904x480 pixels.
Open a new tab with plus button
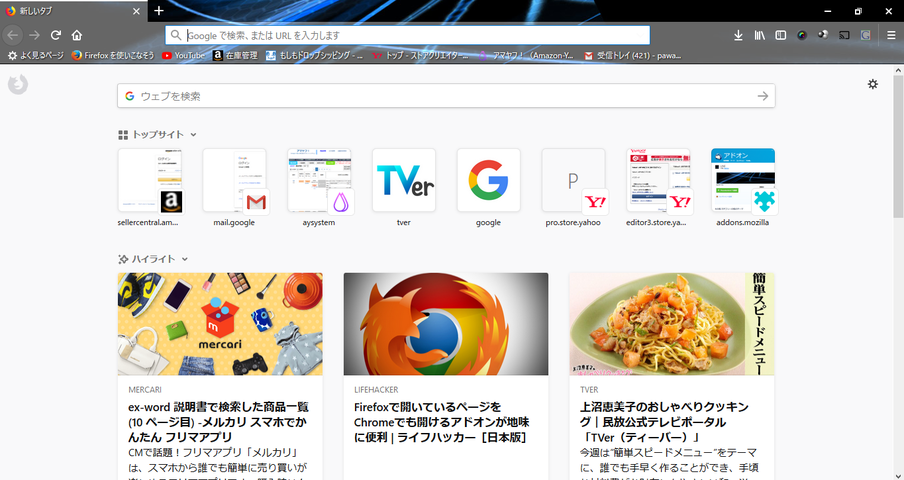click(x=159, y=11)
